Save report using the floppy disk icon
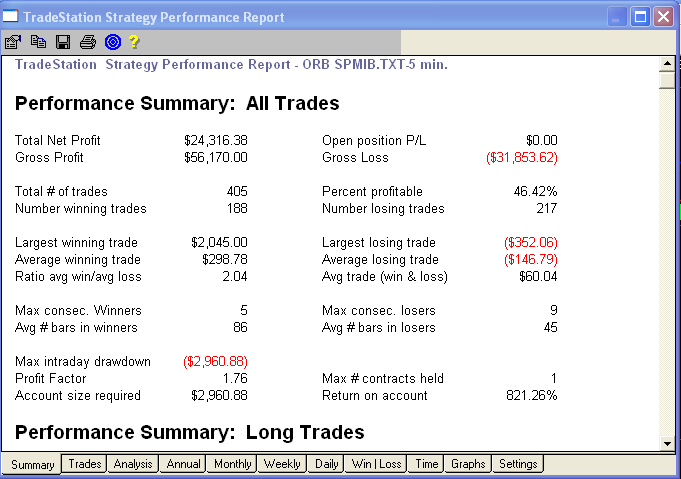 click(x=63, y=42)
